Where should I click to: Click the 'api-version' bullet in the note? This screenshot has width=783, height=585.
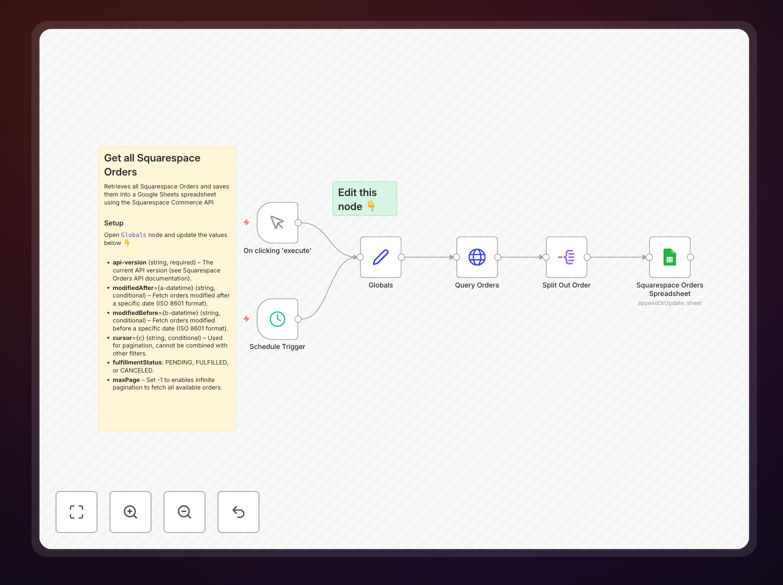coord(167,270)
